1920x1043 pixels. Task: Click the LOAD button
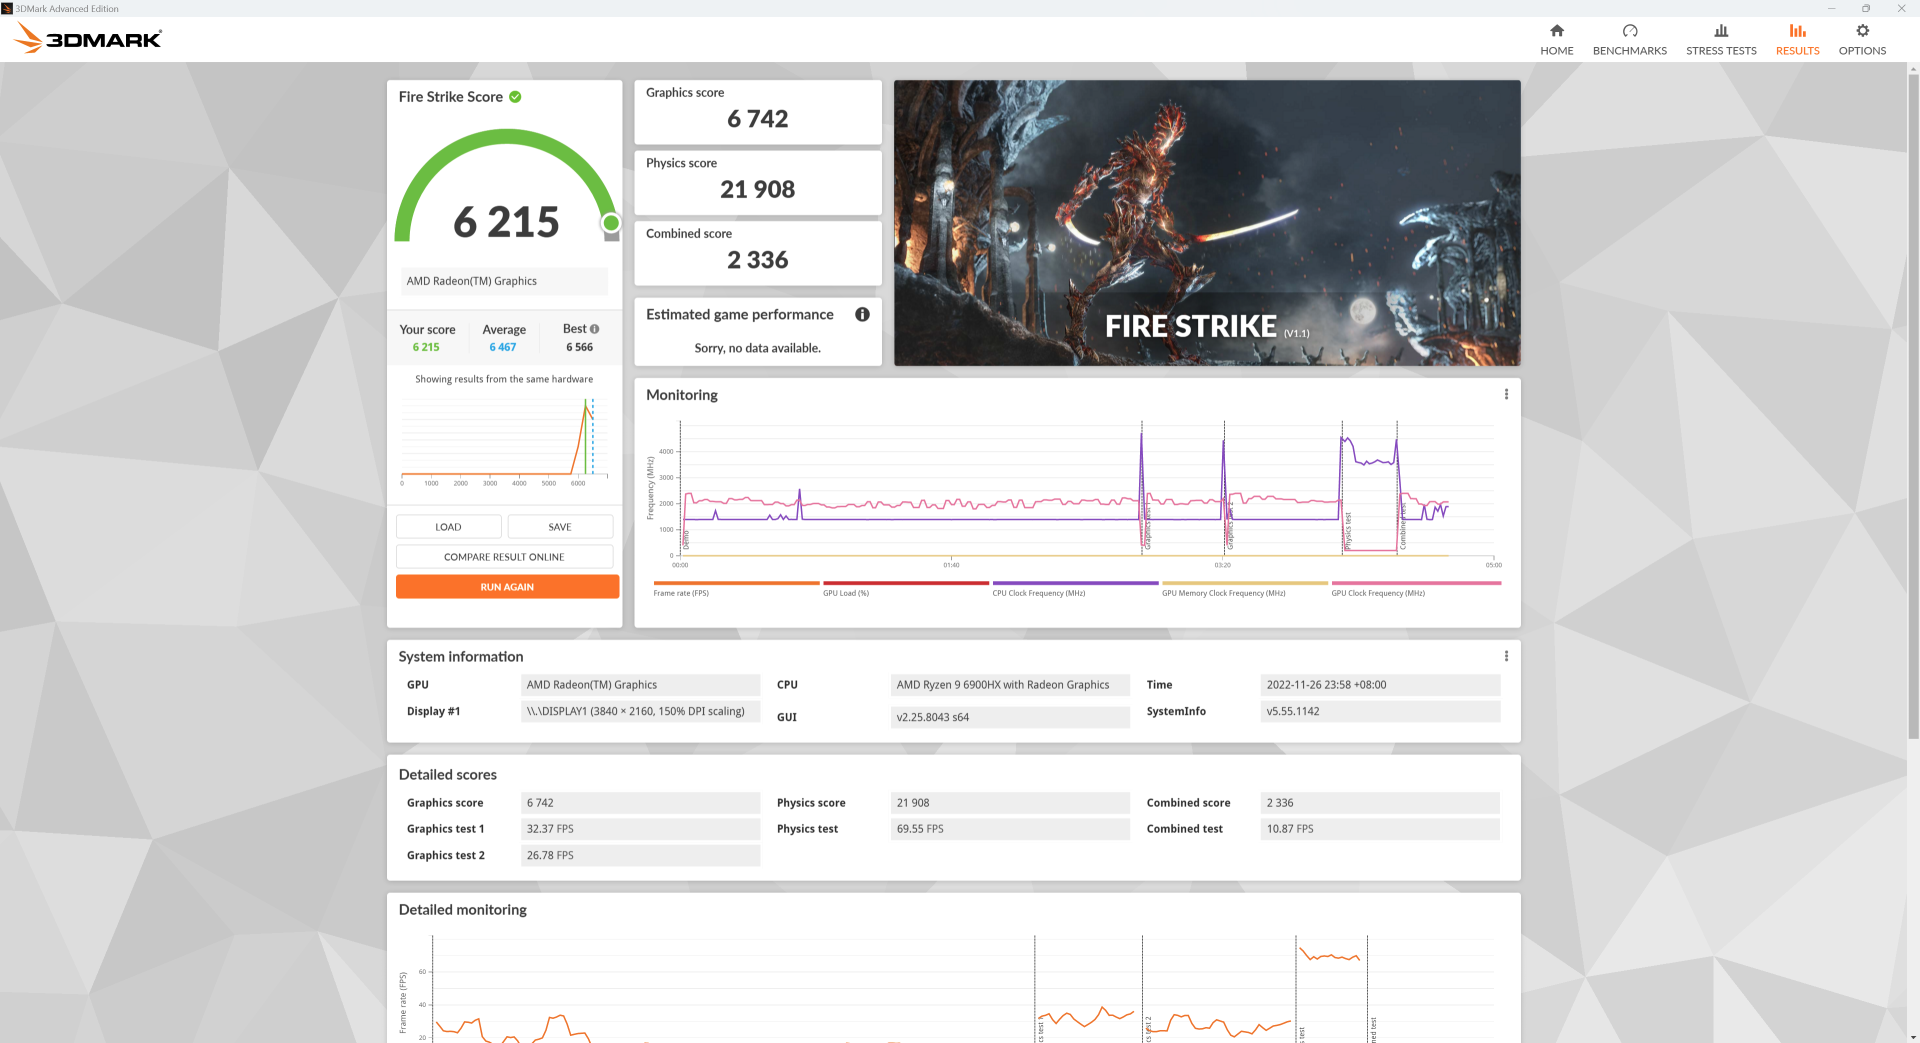click(x=448, y=527)
